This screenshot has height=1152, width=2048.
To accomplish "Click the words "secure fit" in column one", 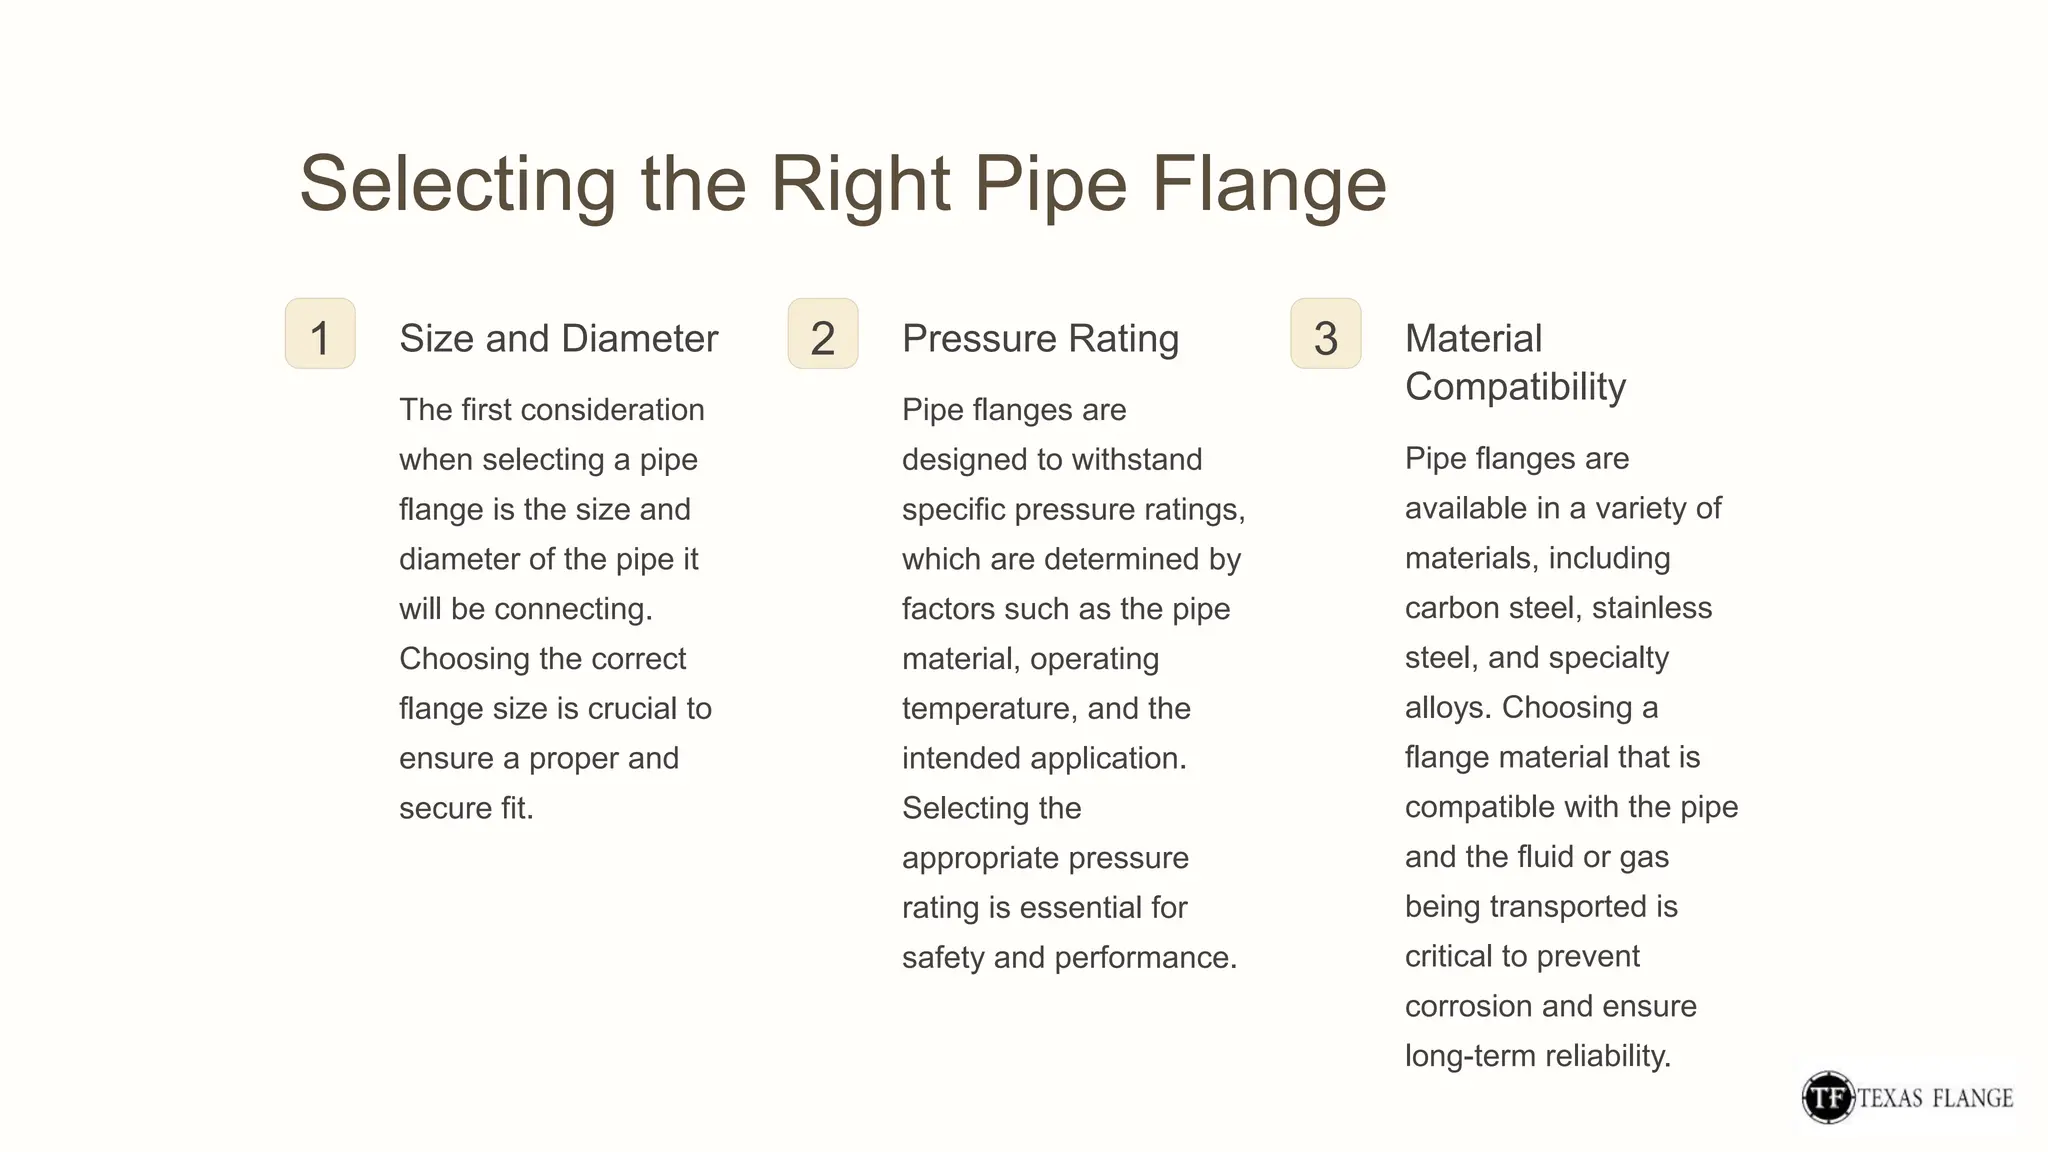I will [x=464, y=808].
